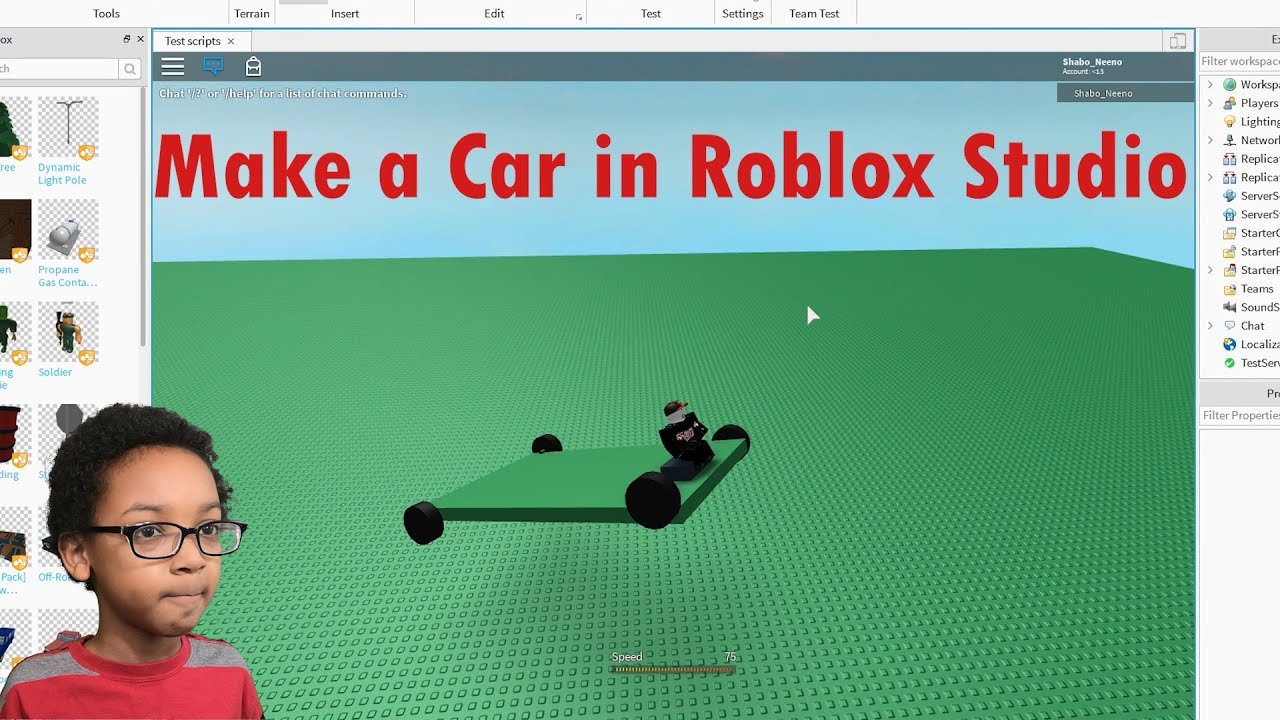
Task: Focus the Toolbox search field
Action: (58, 69)
